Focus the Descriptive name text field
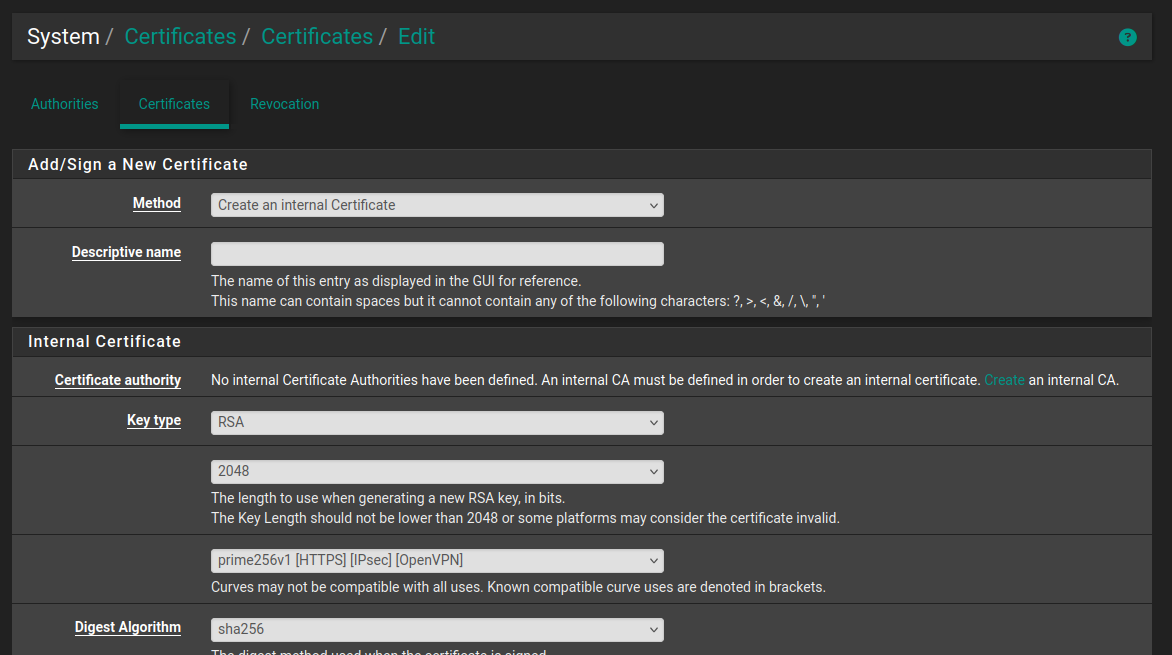The height and width of the screenshot is (655, 1172). pos(437,254)
